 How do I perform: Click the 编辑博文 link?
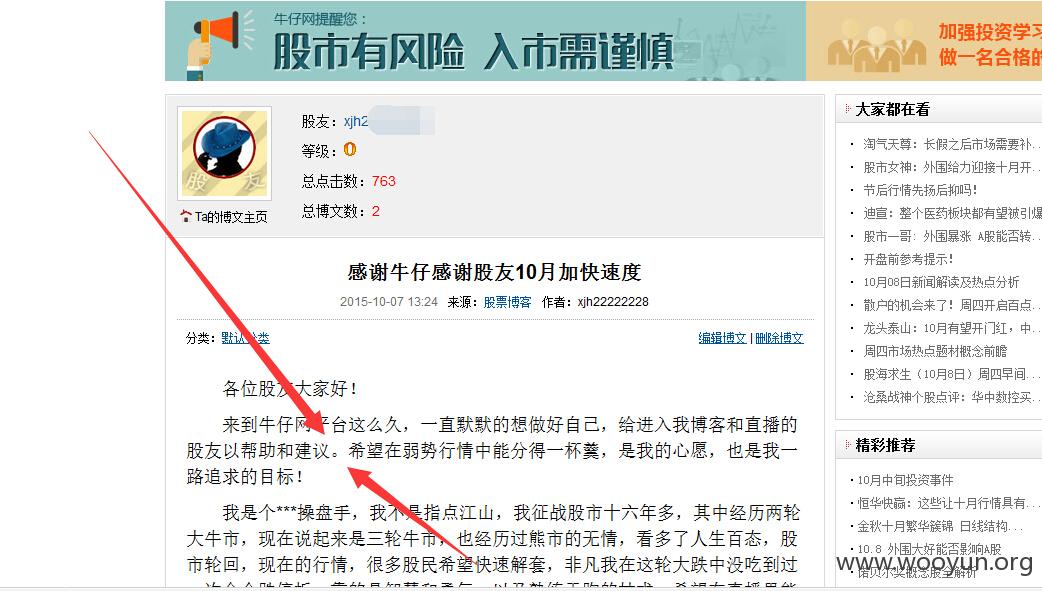722,338
